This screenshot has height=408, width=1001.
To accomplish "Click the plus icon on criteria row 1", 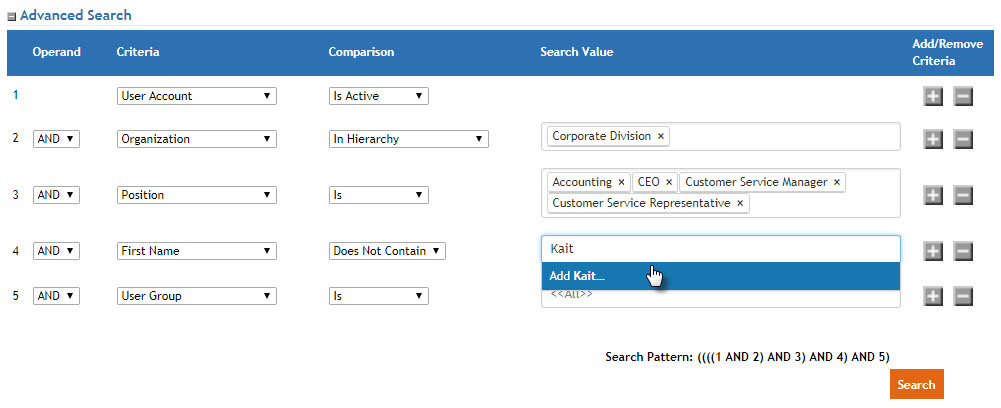I will tap(932, 96).
